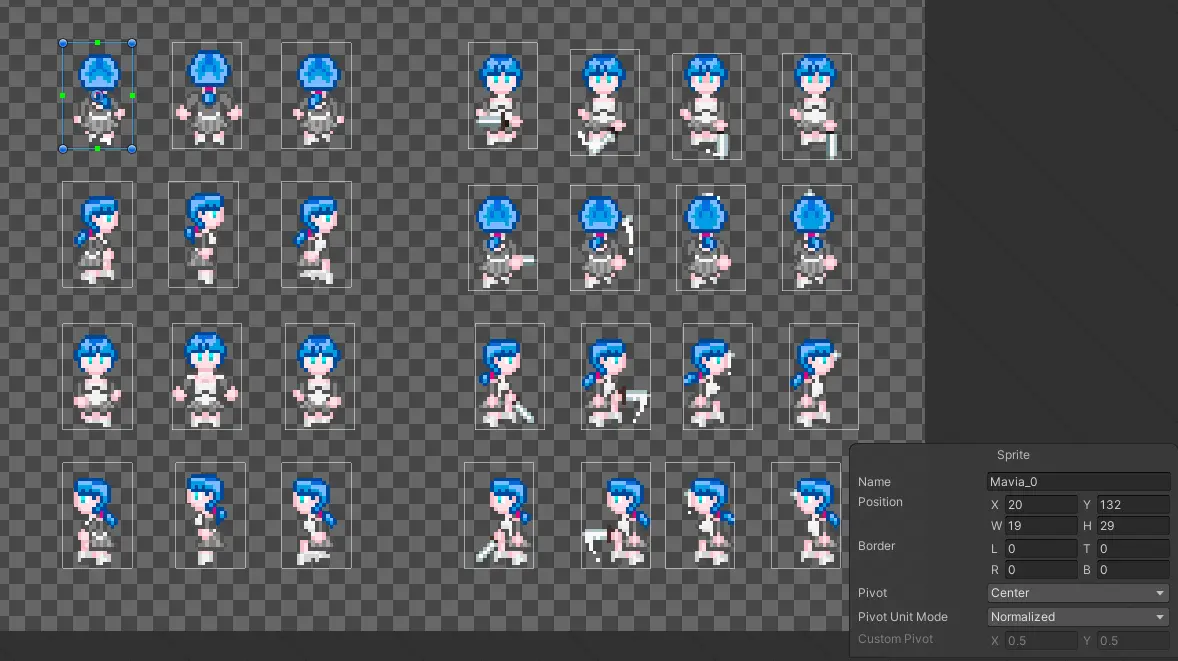Select third front-facing sword attack frame in top right row
The height and width of the screenshot is (661, 1178).
coord(707,106)
